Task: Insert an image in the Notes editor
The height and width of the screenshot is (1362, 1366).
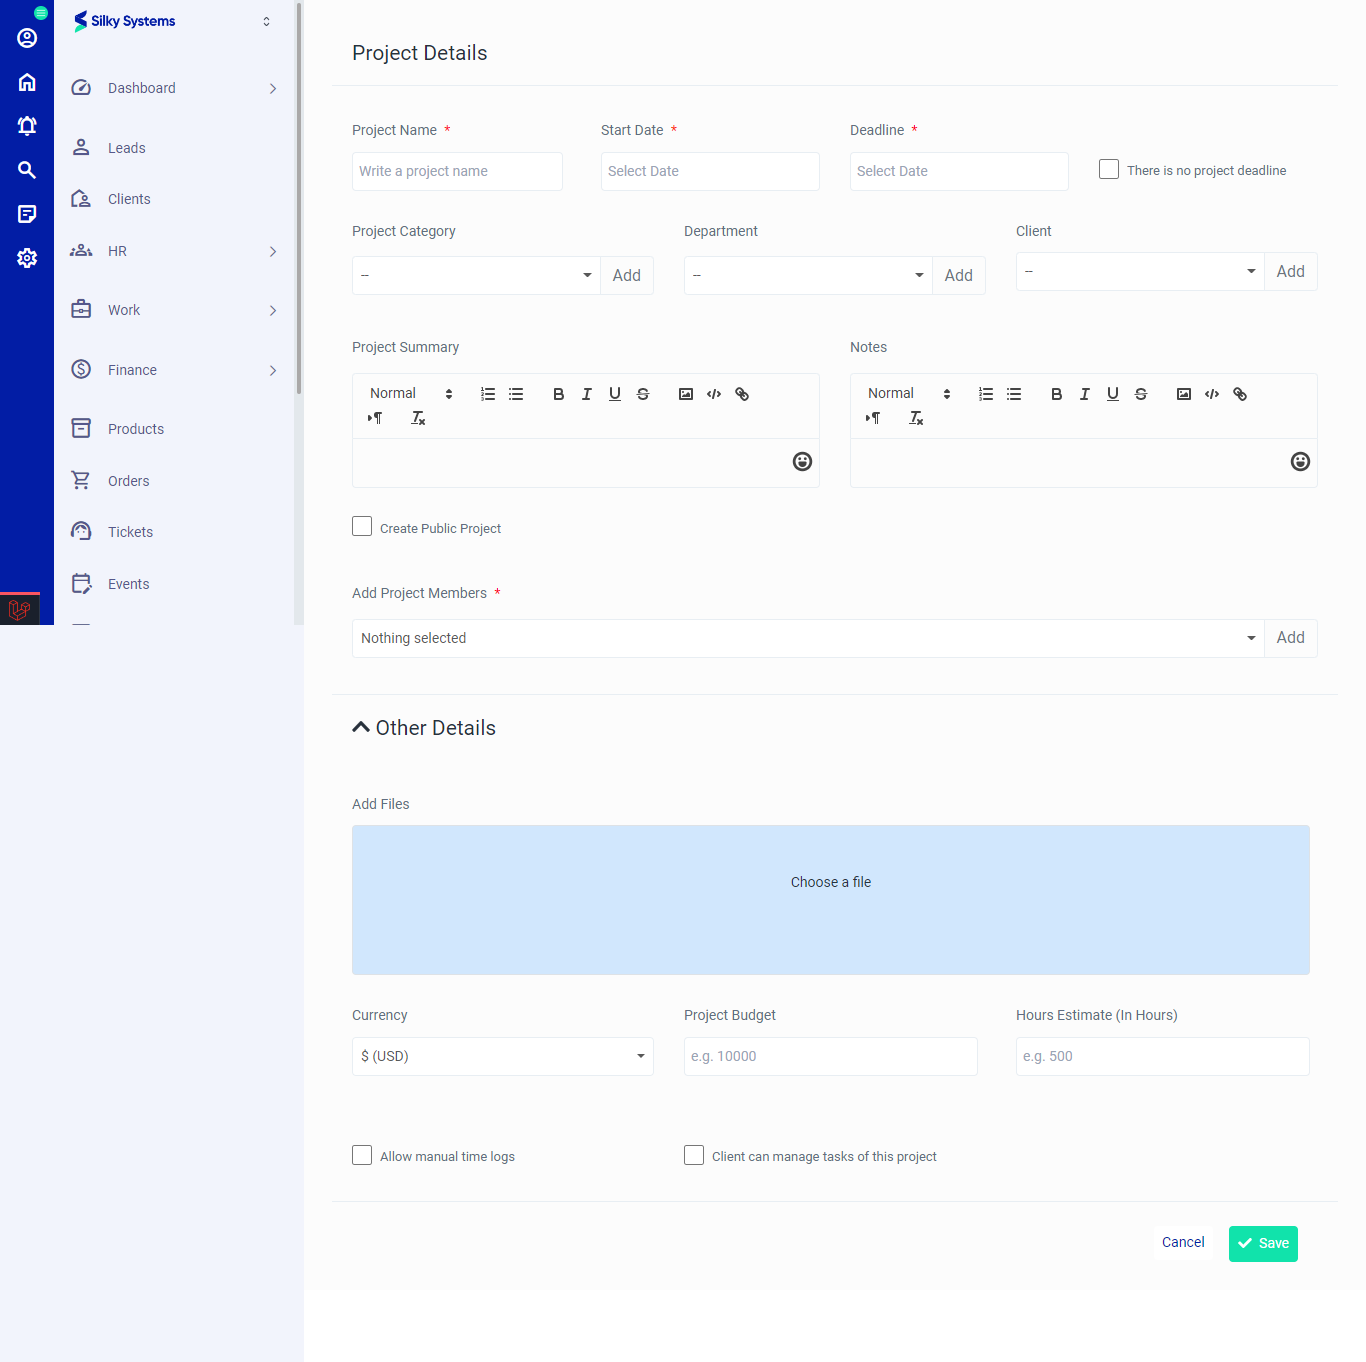Action: pos(1183,393)
